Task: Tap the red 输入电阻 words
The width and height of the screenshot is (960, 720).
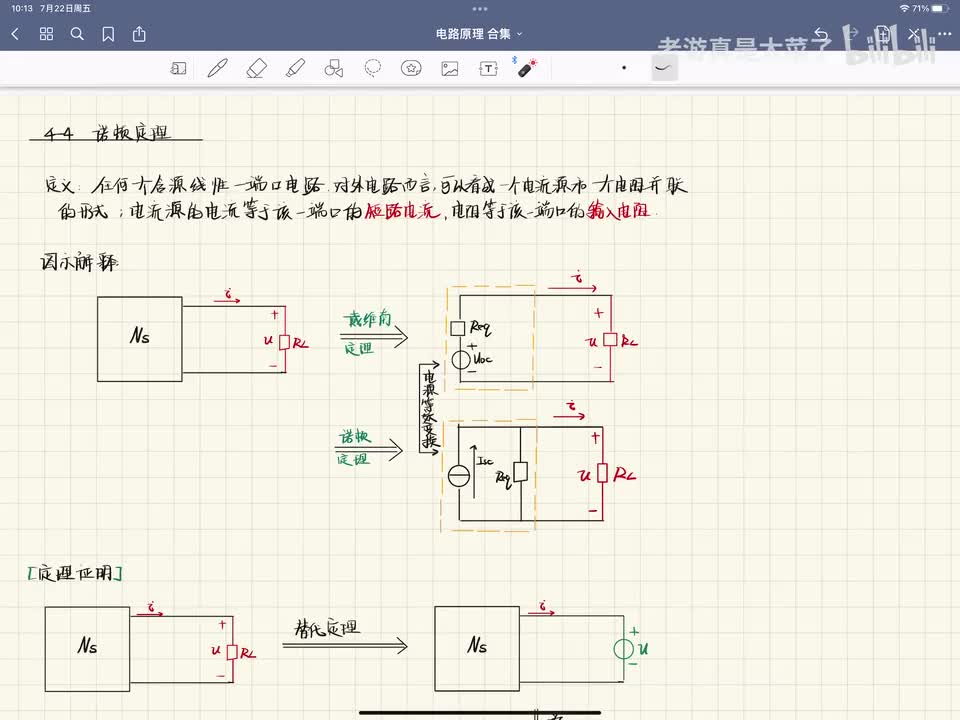Action: (618, 211)
